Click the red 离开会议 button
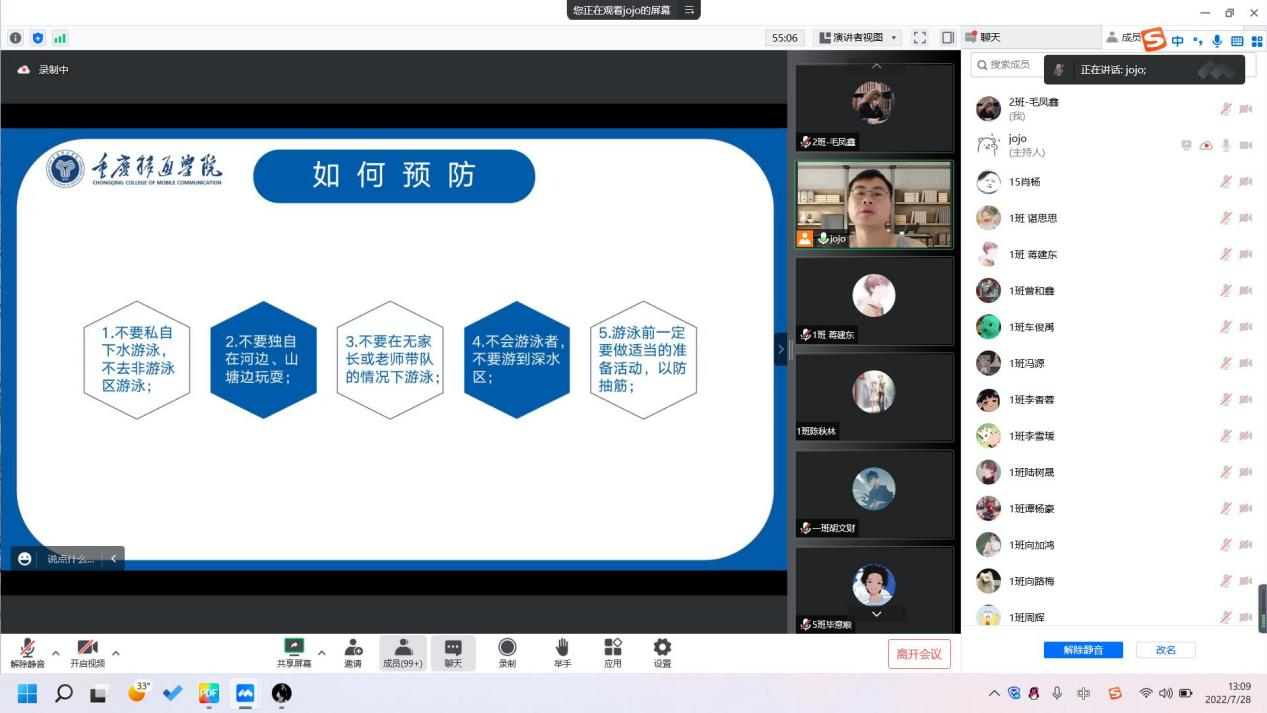The width and height of the screenshot is (1267, 713). tap(919, 654)
